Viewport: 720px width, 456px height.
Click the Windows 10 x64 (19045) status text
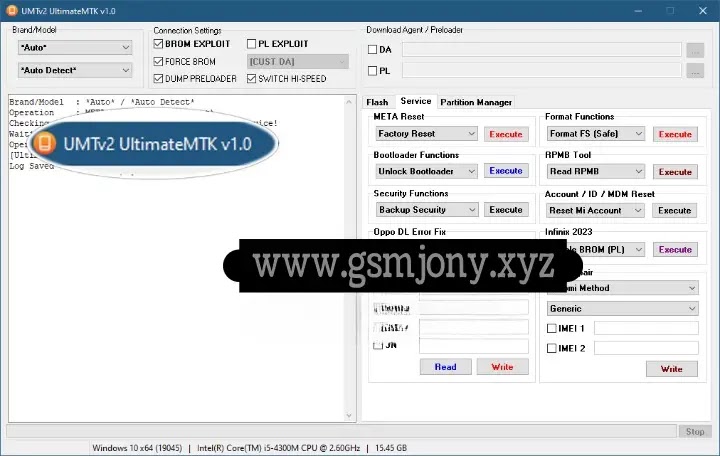pos(137,448)
